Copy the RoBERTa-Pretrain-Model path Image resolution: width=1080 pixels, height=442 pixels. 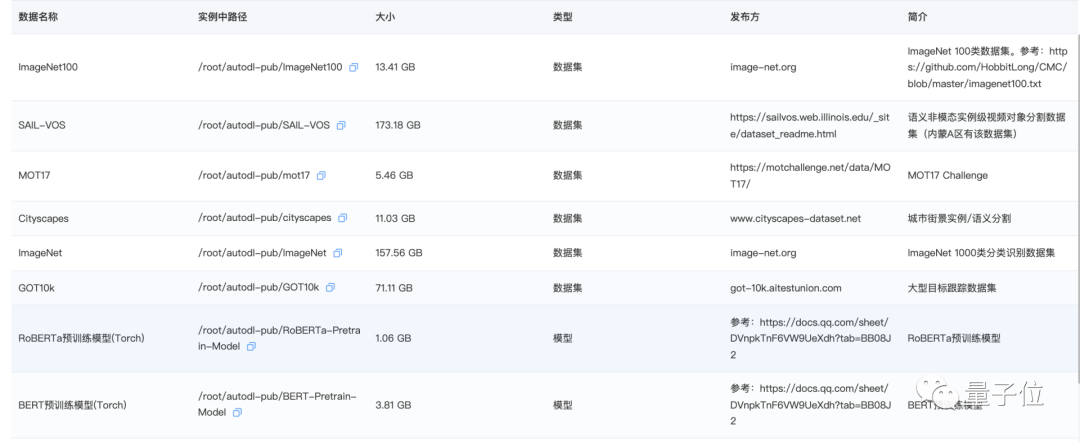[x=251, y=346]
